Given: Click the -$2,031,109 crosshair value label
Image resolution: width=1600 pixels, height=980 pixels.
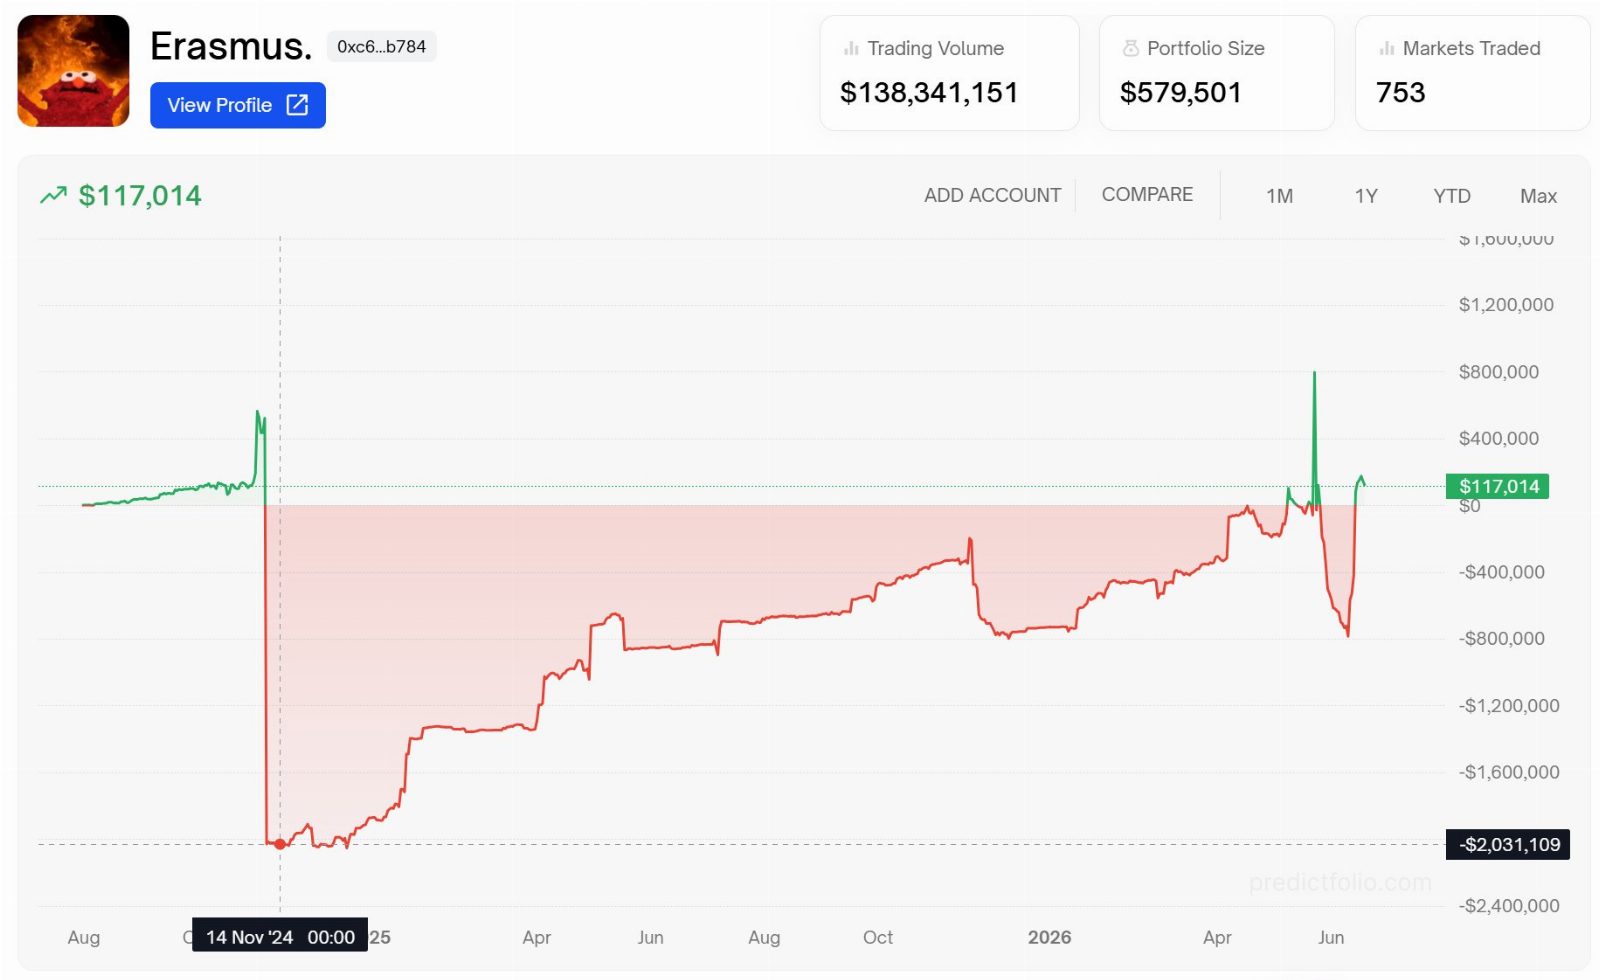Looking at the screenshot, I should [x=1508, y=844].
